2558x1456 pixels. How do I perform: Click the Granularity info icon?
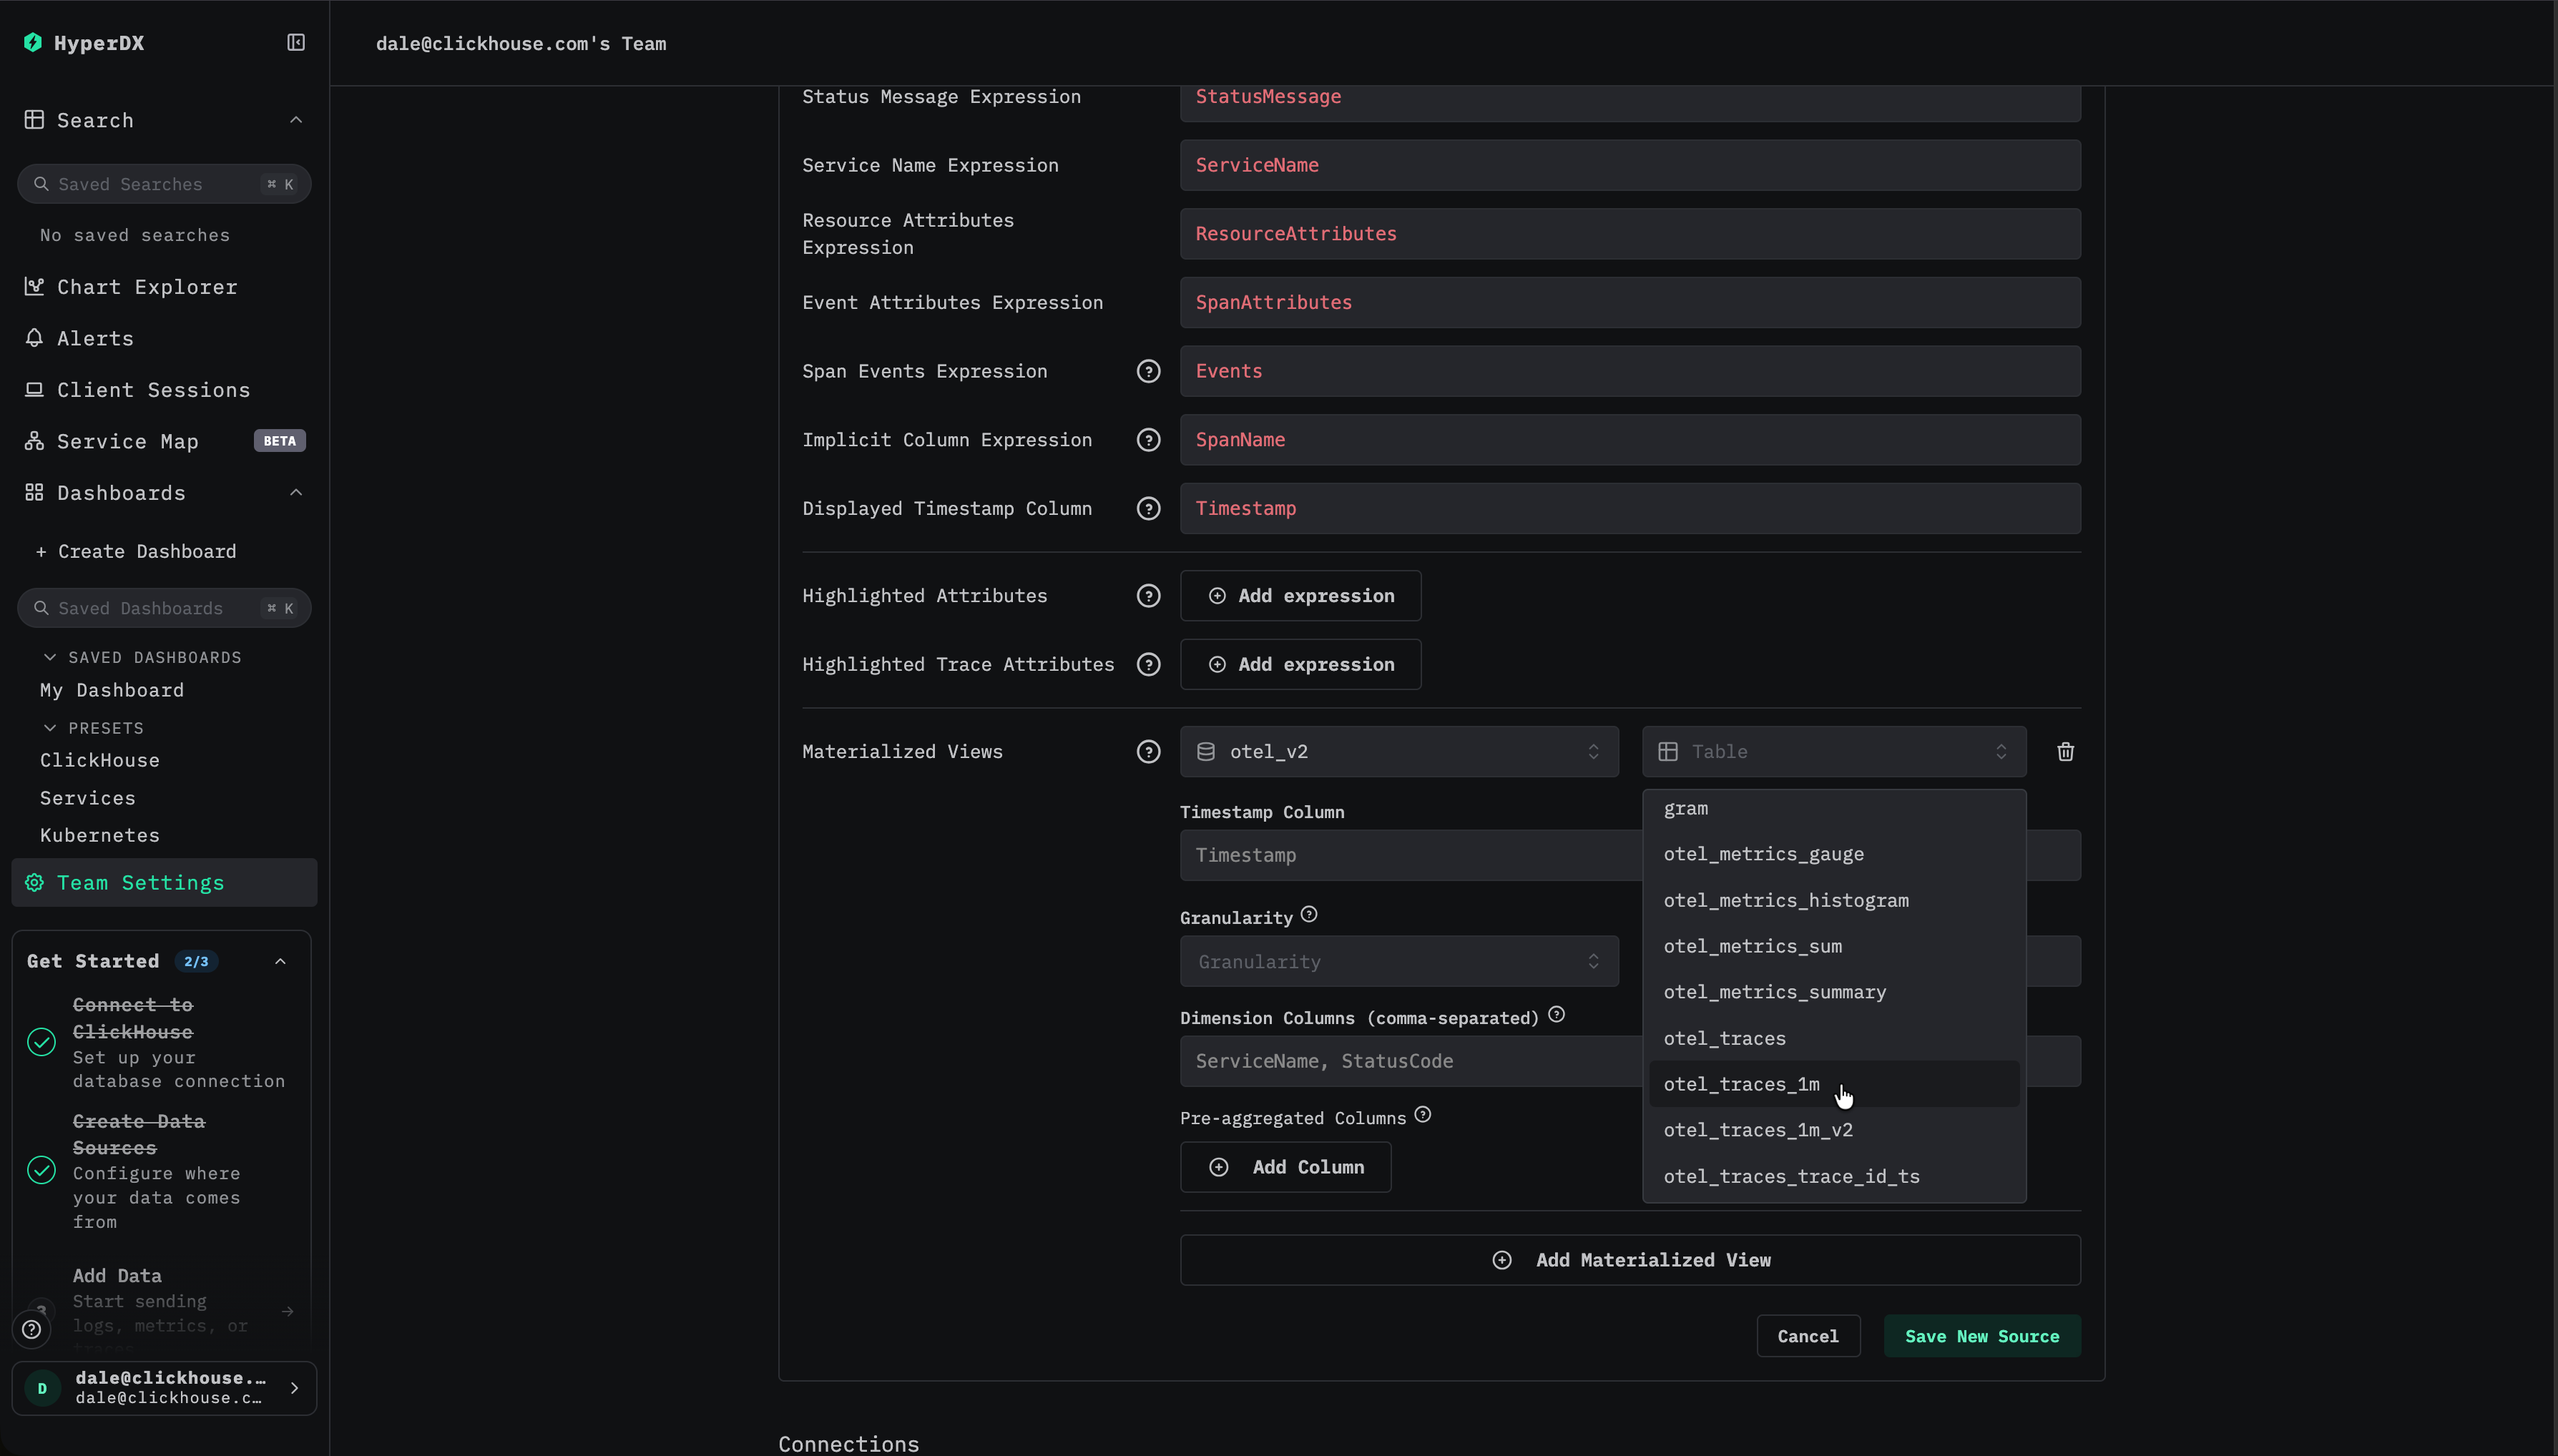click(x=1309, y=914)
